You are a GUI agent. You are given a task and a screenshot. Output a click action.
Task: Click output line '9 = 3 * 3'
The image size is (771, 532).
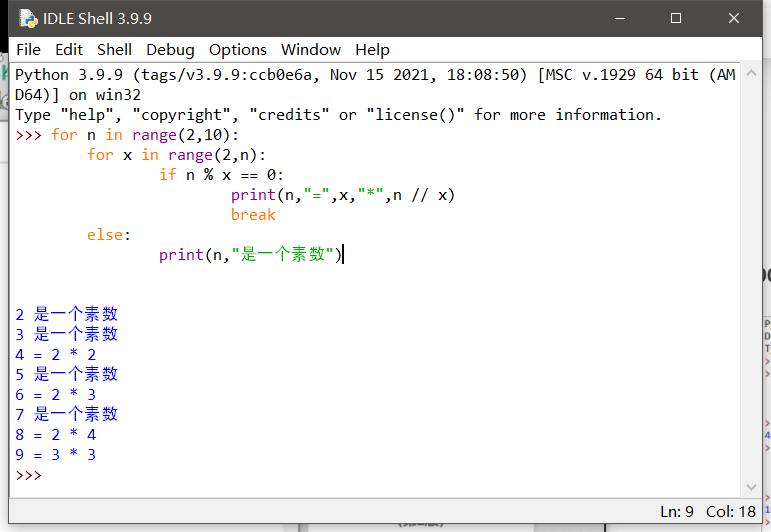56,454
